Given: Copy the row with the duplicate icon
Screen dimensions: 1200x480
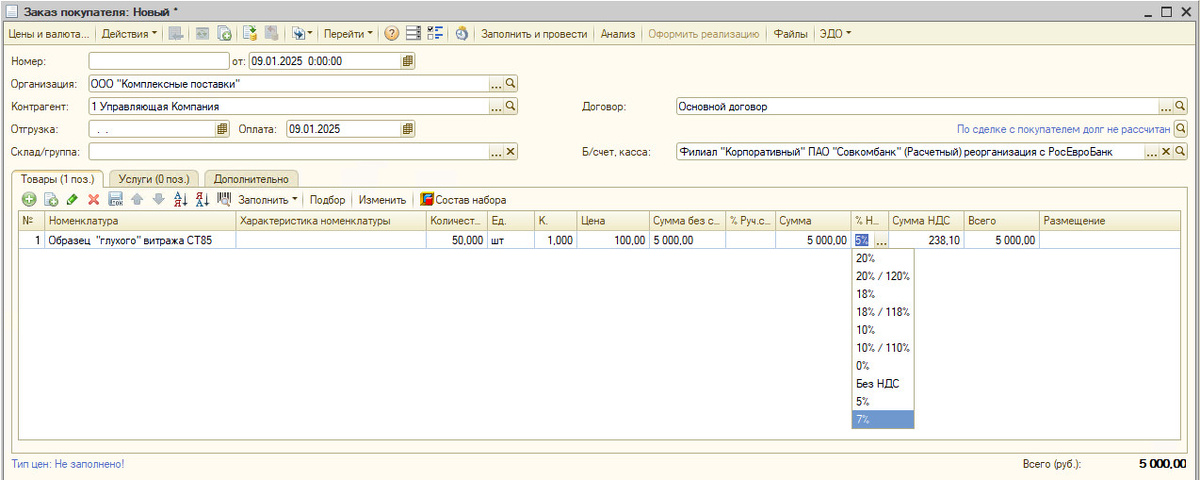Looking at the screenshot, I should (x=51, y=200).
